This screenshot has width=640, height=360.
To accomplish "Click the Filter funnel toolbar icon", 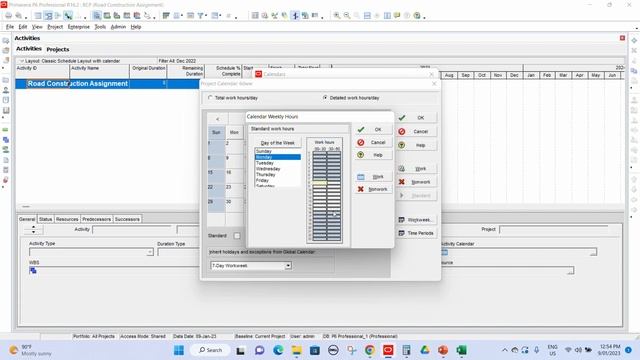I will pos(200,16).
